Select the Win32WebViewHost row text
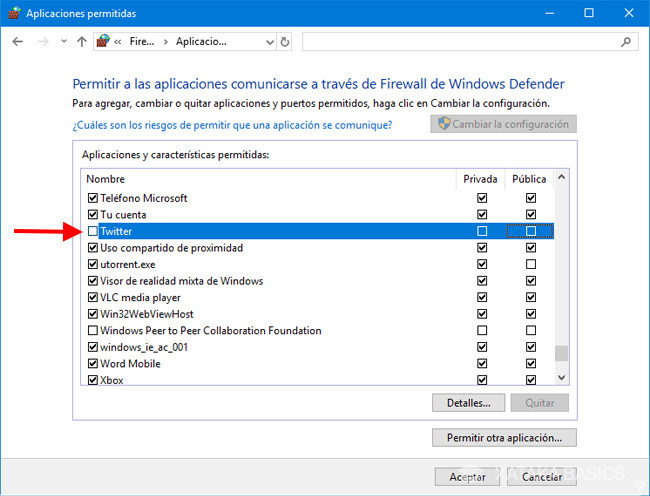The width and height of the screenshot is (650, 496). click(x=147, y=314)
